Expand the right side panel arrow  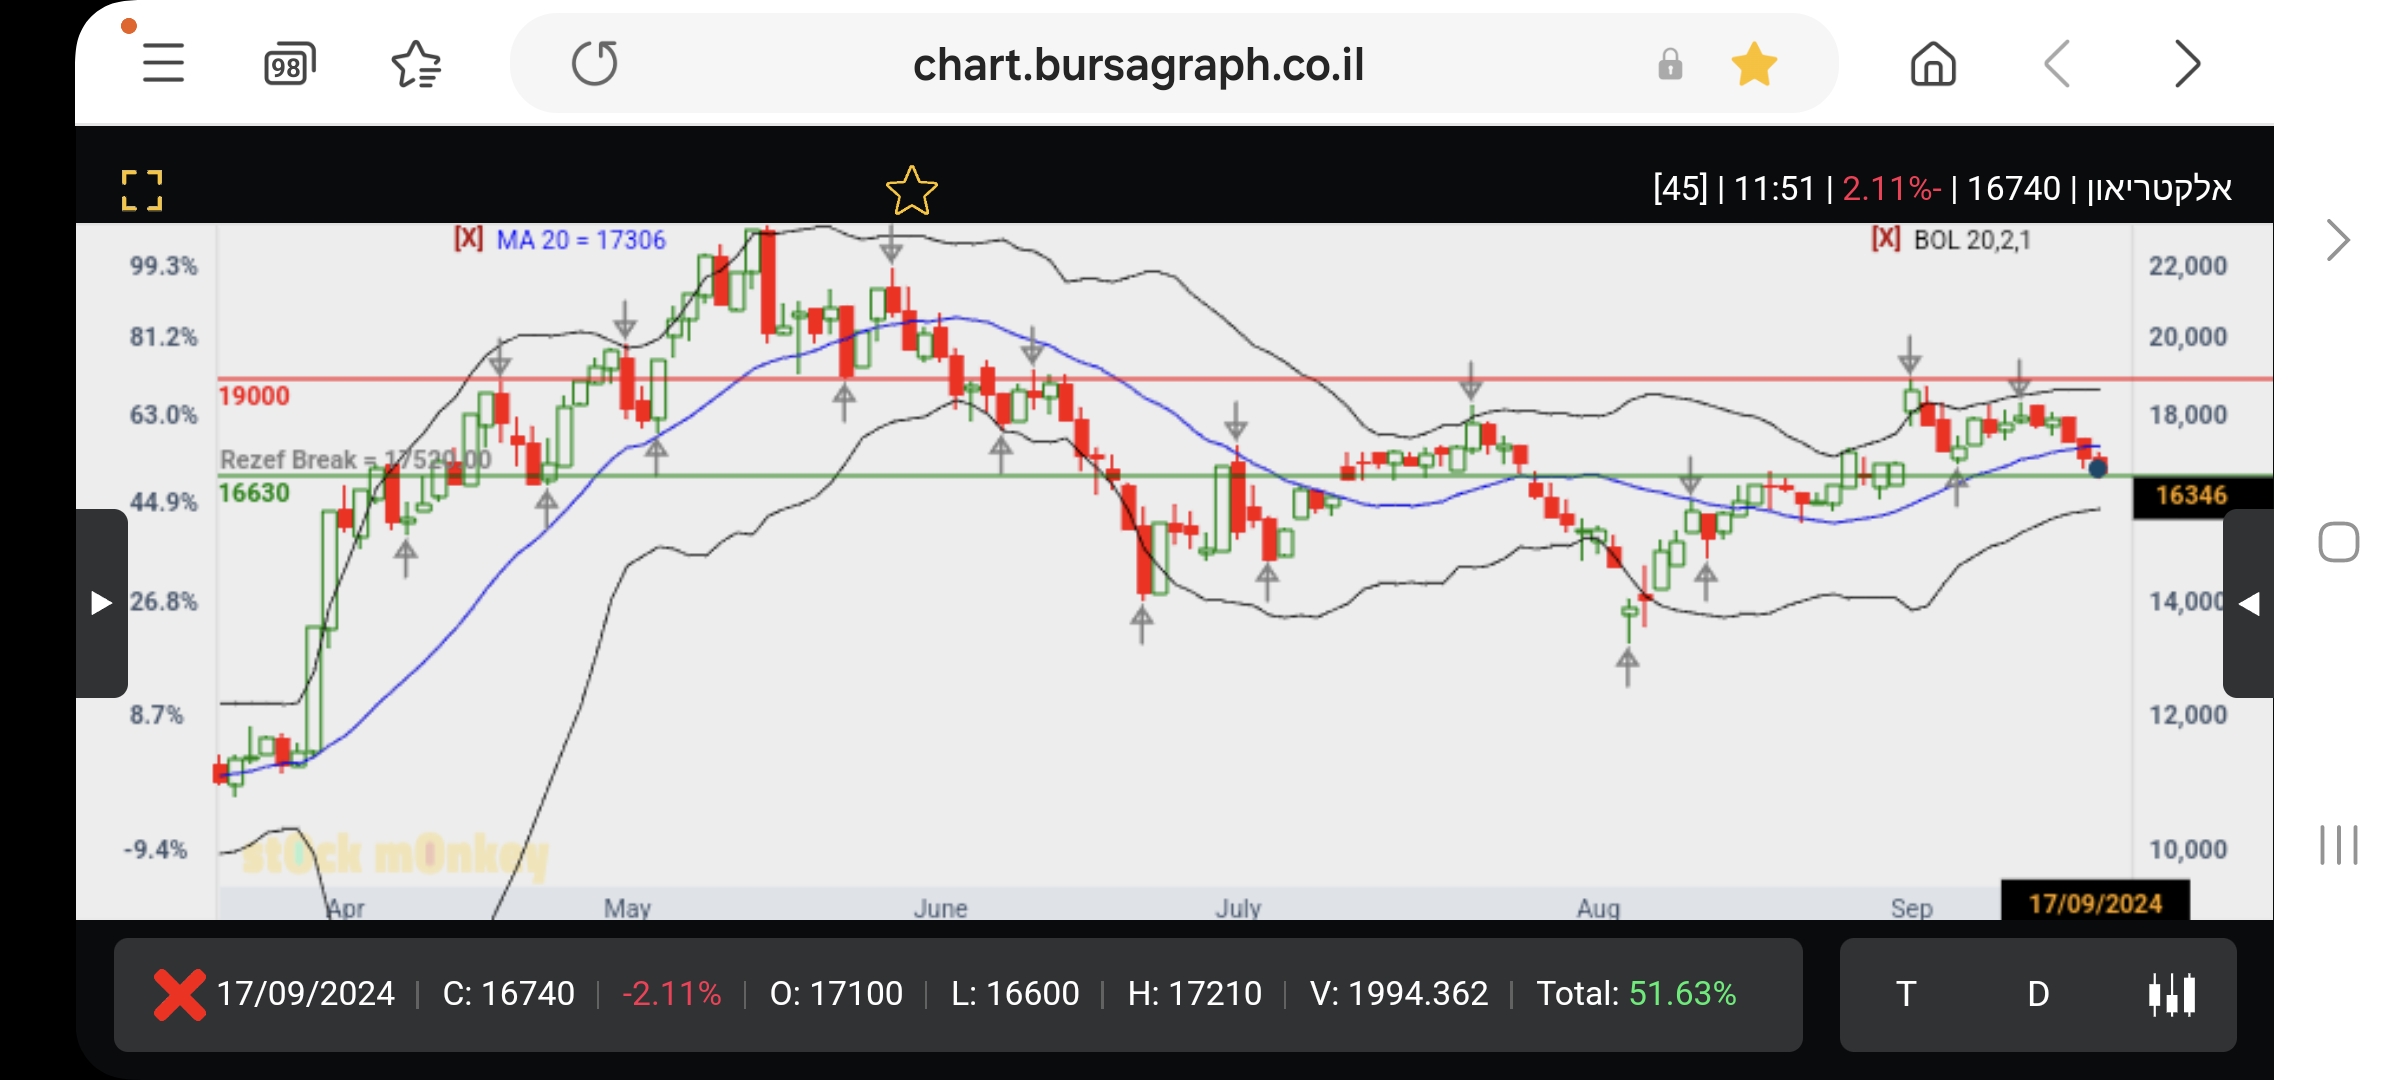[x=2248, y=603]
